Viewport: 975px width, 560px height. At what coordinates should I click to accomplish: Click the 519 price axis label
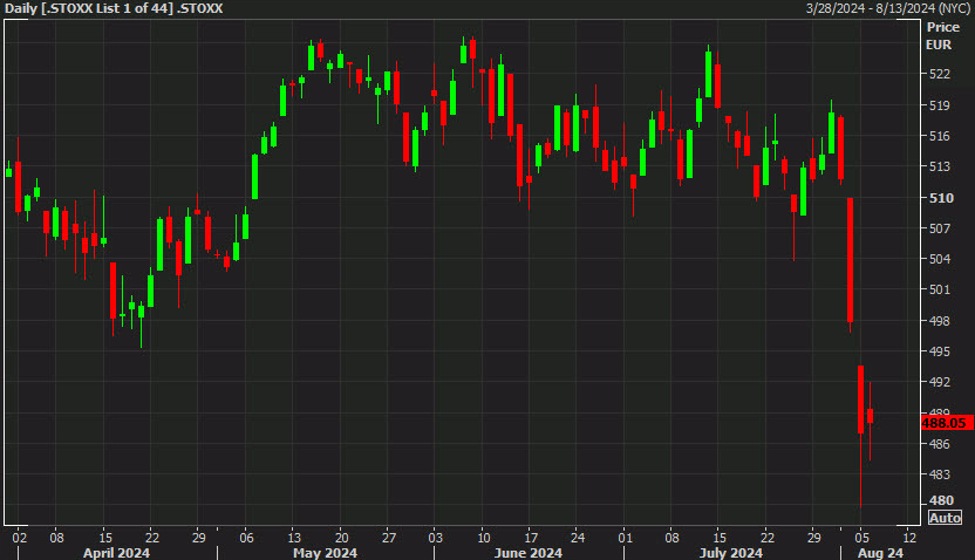(x=939, y=105)
